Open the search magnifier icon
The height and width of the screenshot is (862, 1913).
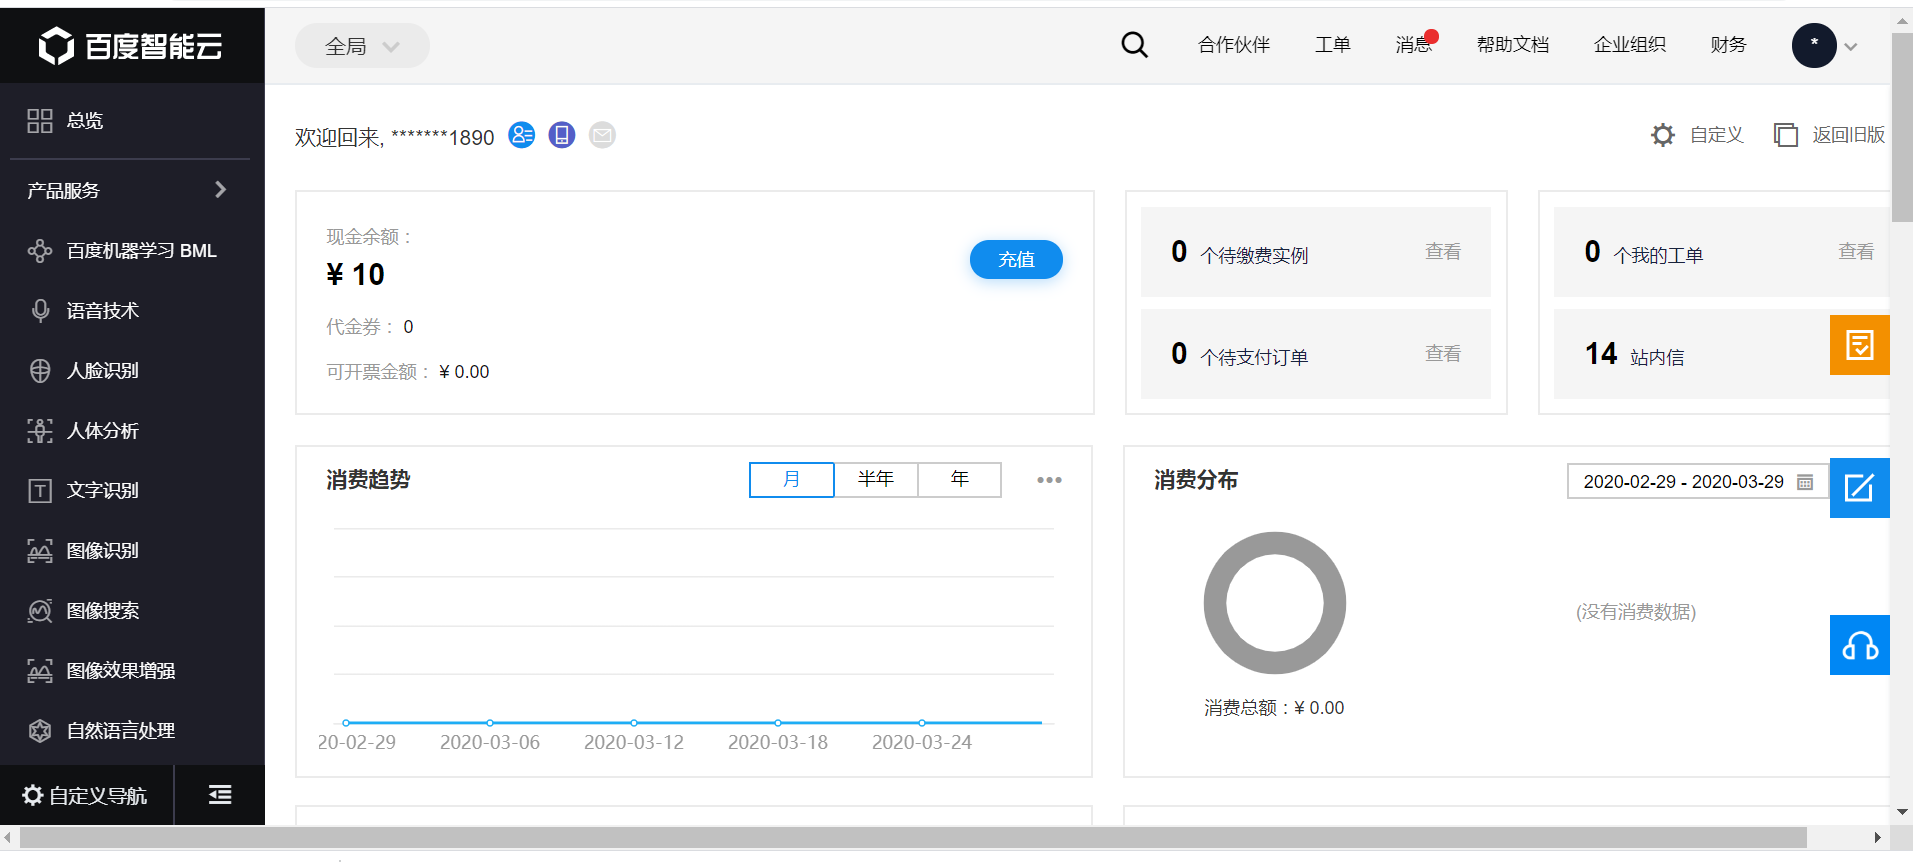pos(1134,45)
